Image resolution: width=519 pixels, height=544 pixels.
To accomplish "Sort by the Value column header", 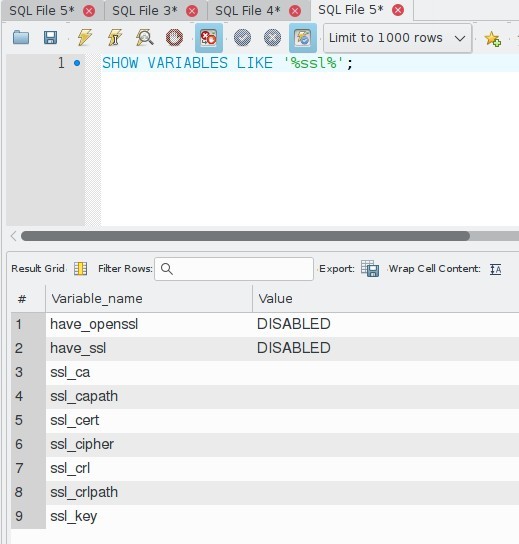I will 386,298.
